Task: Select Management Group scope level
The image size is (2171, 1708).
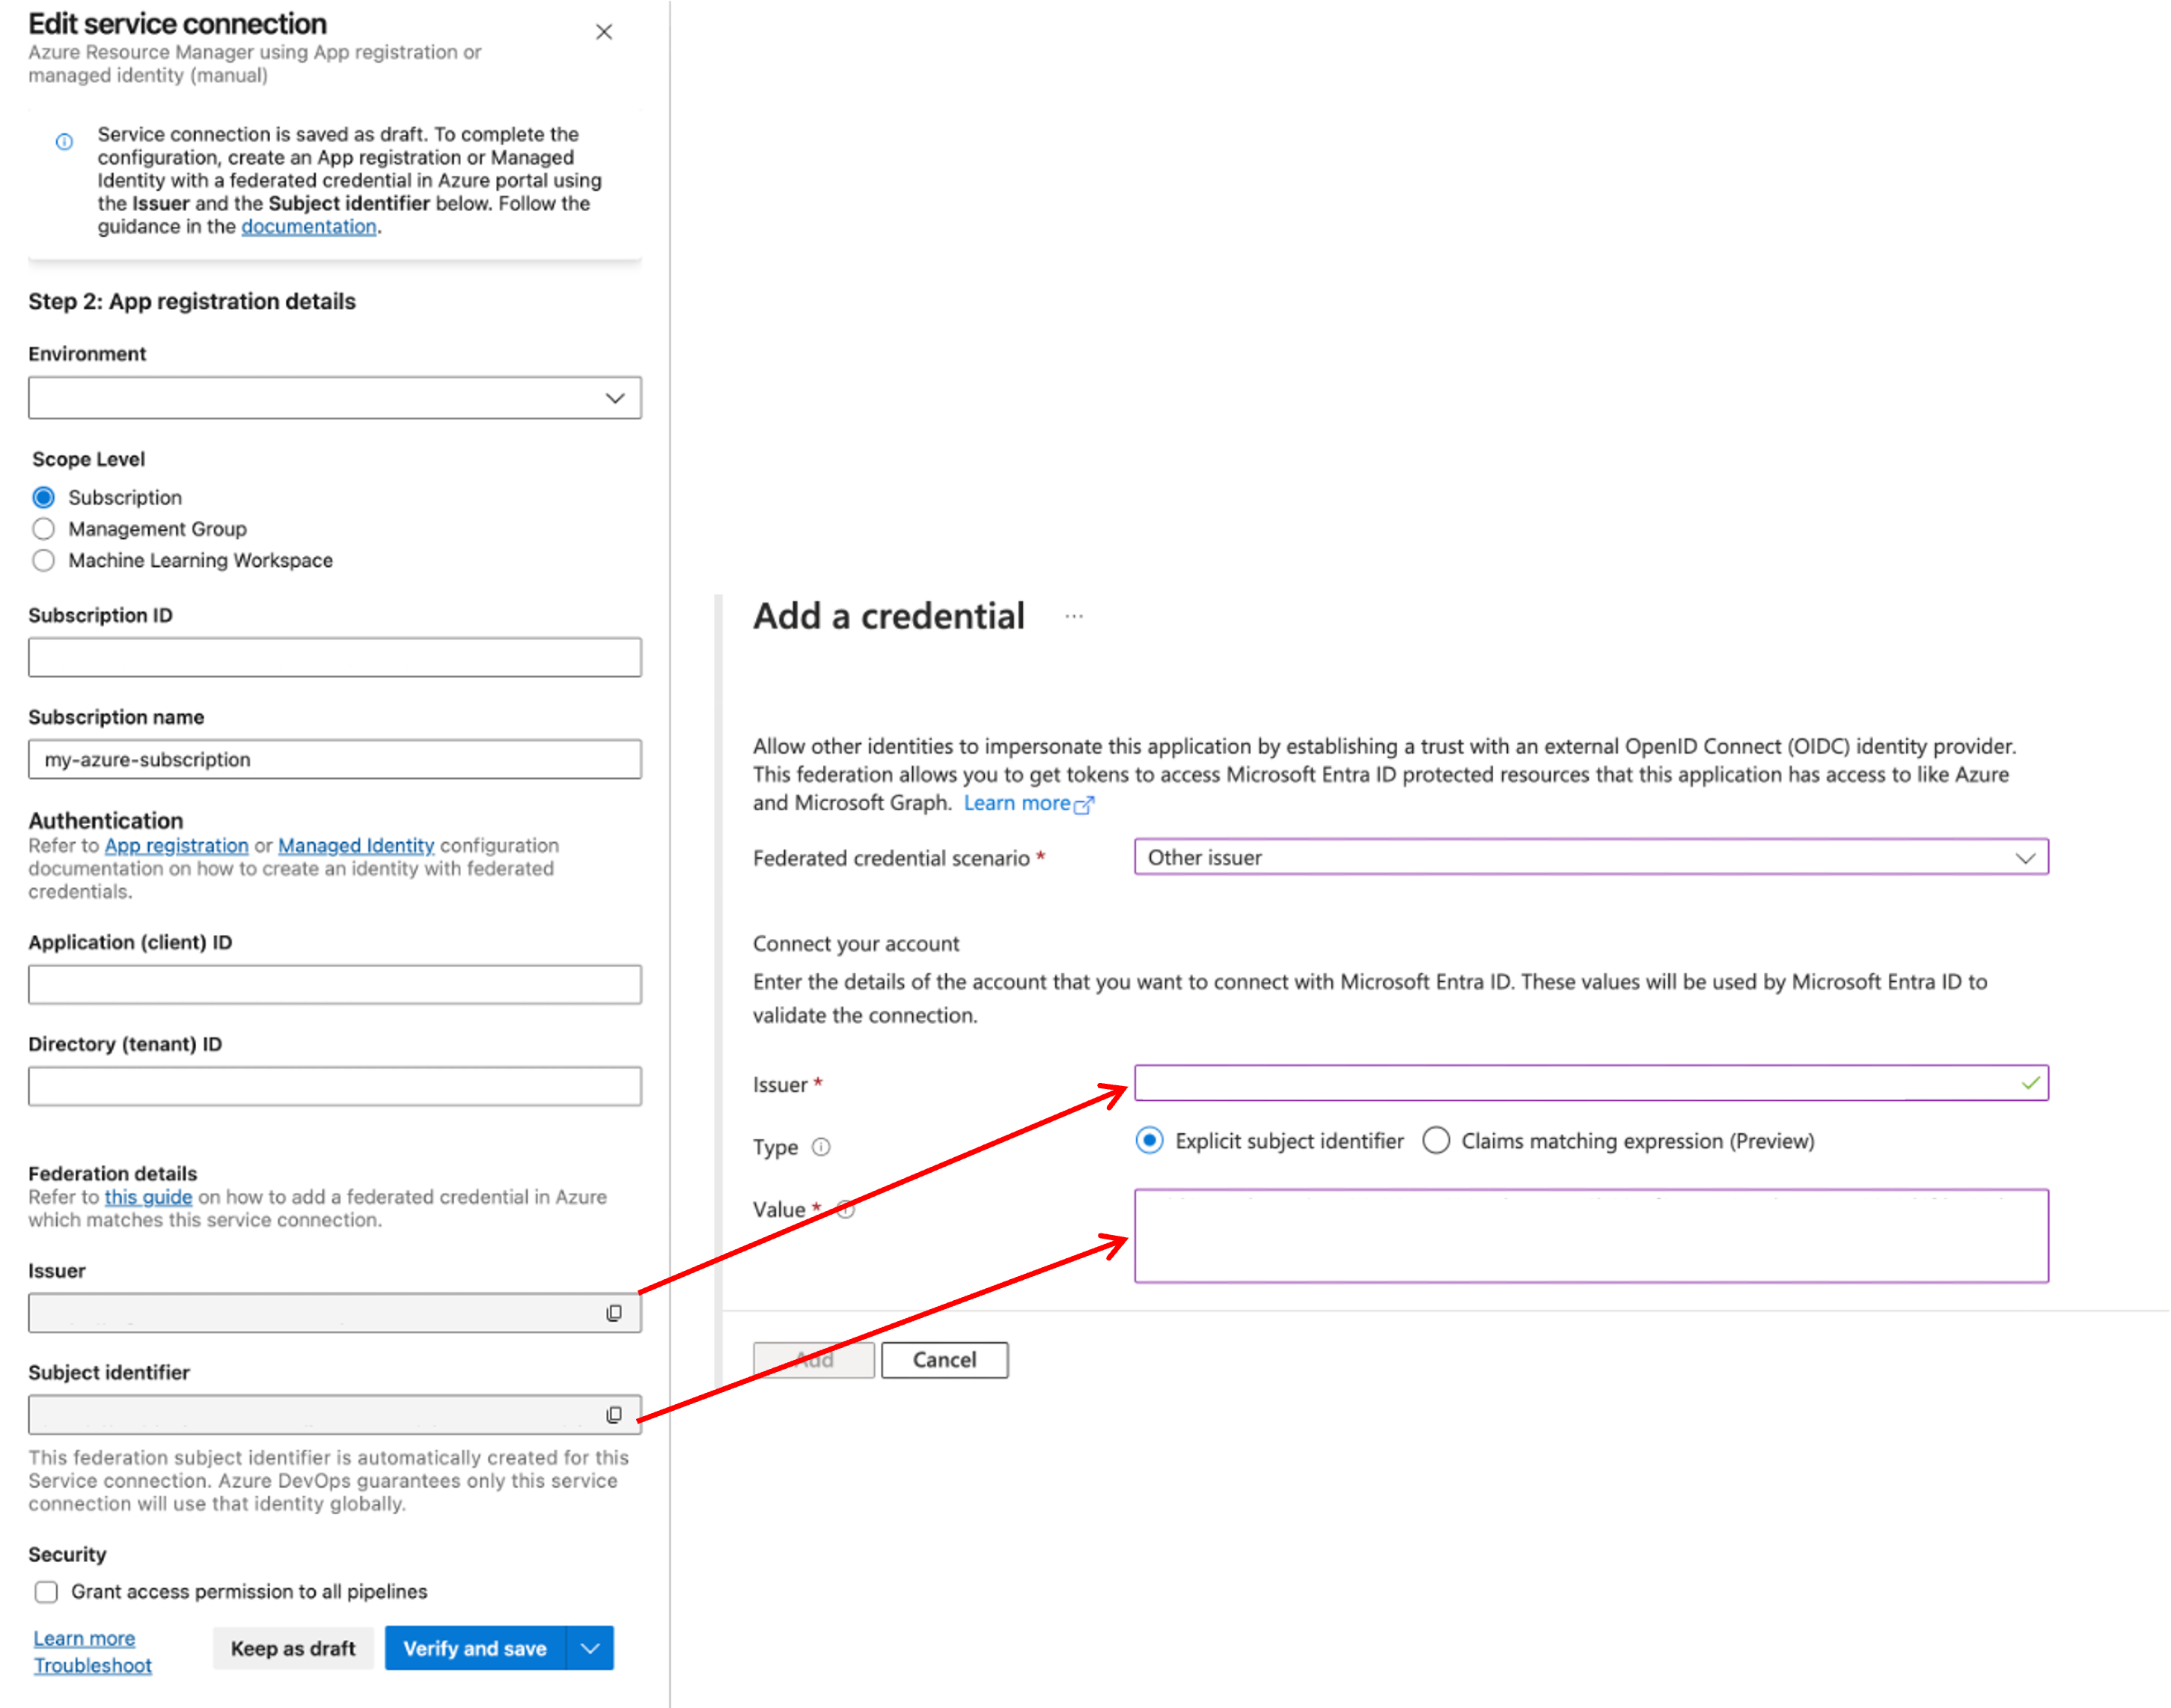Action: click(x=44, y=528)
